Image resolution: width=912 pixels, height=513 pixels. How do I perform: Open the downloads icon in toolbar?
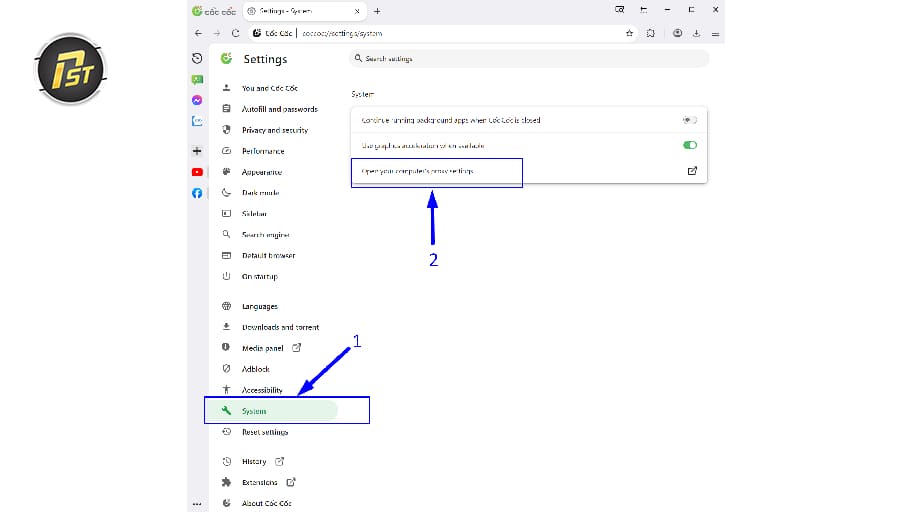(x=696, y=34)
